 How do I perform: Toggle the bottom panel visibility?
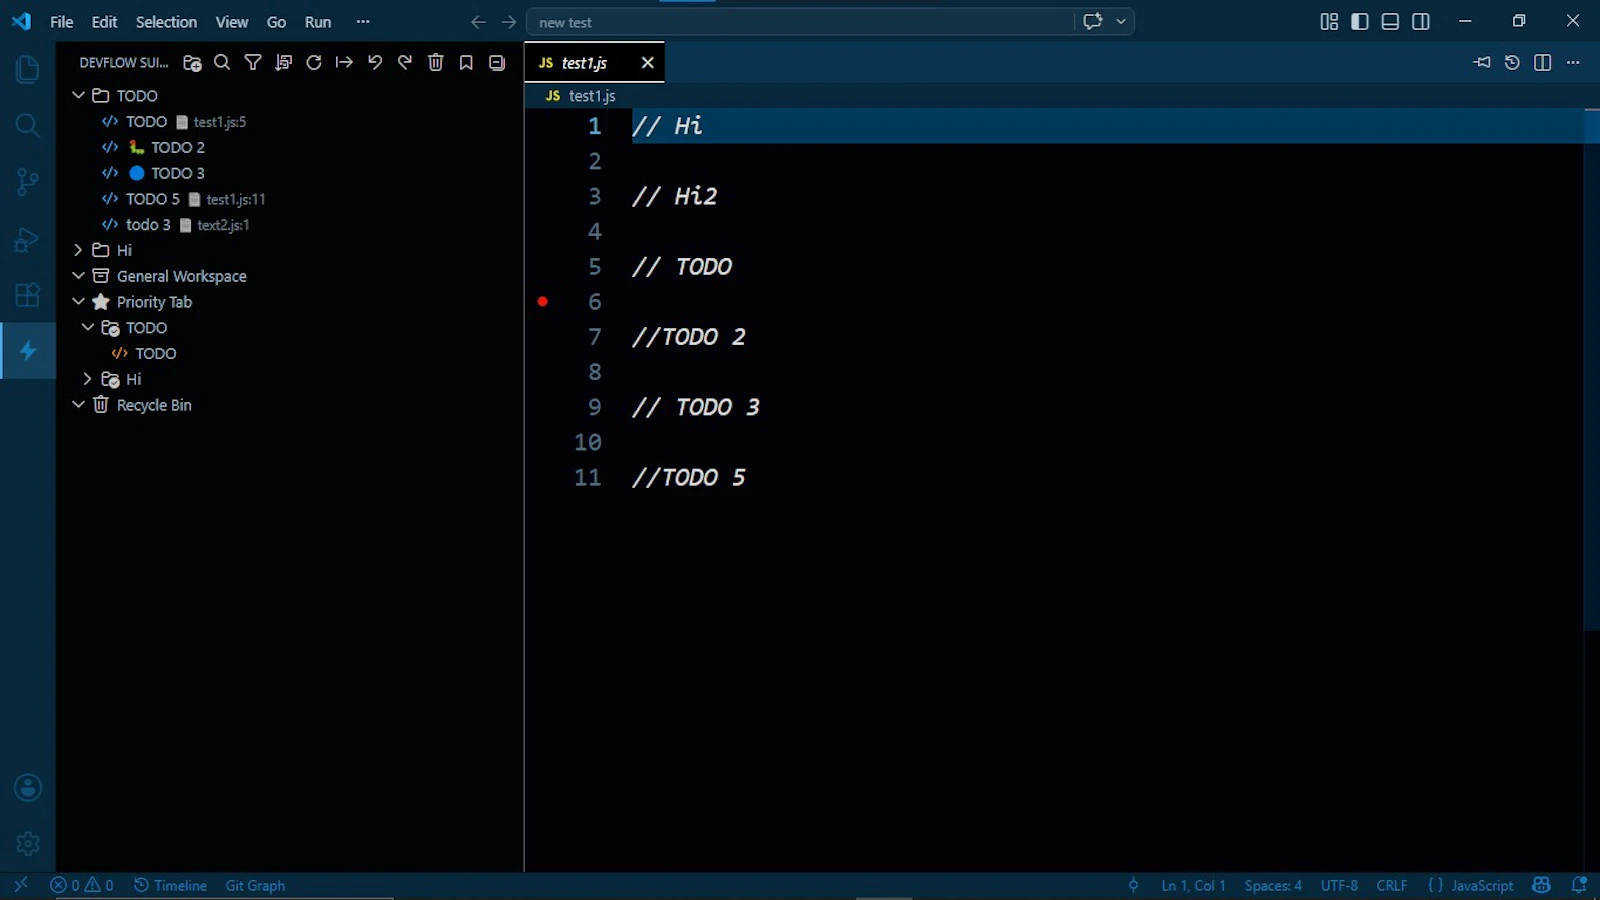(1390, 21)
